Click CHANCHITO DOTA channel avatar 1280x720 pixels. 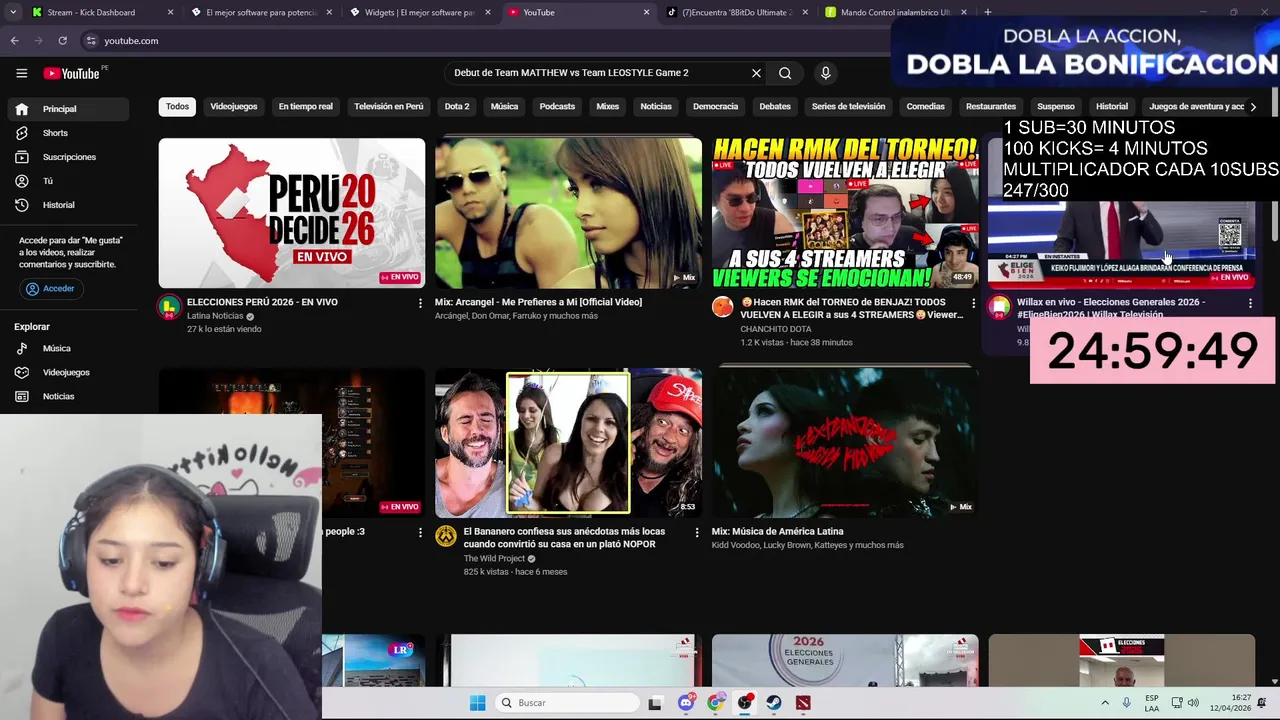pos(722,307)
